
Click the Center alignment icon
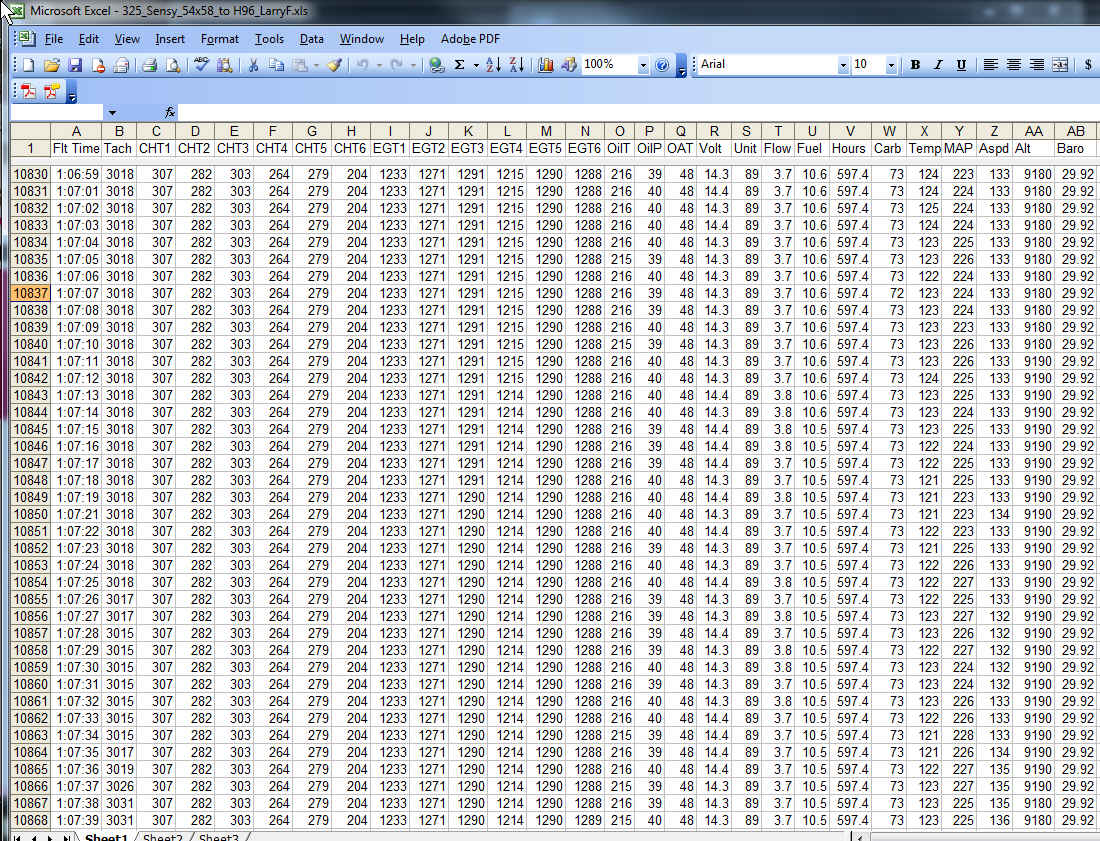click(1014, 65)
